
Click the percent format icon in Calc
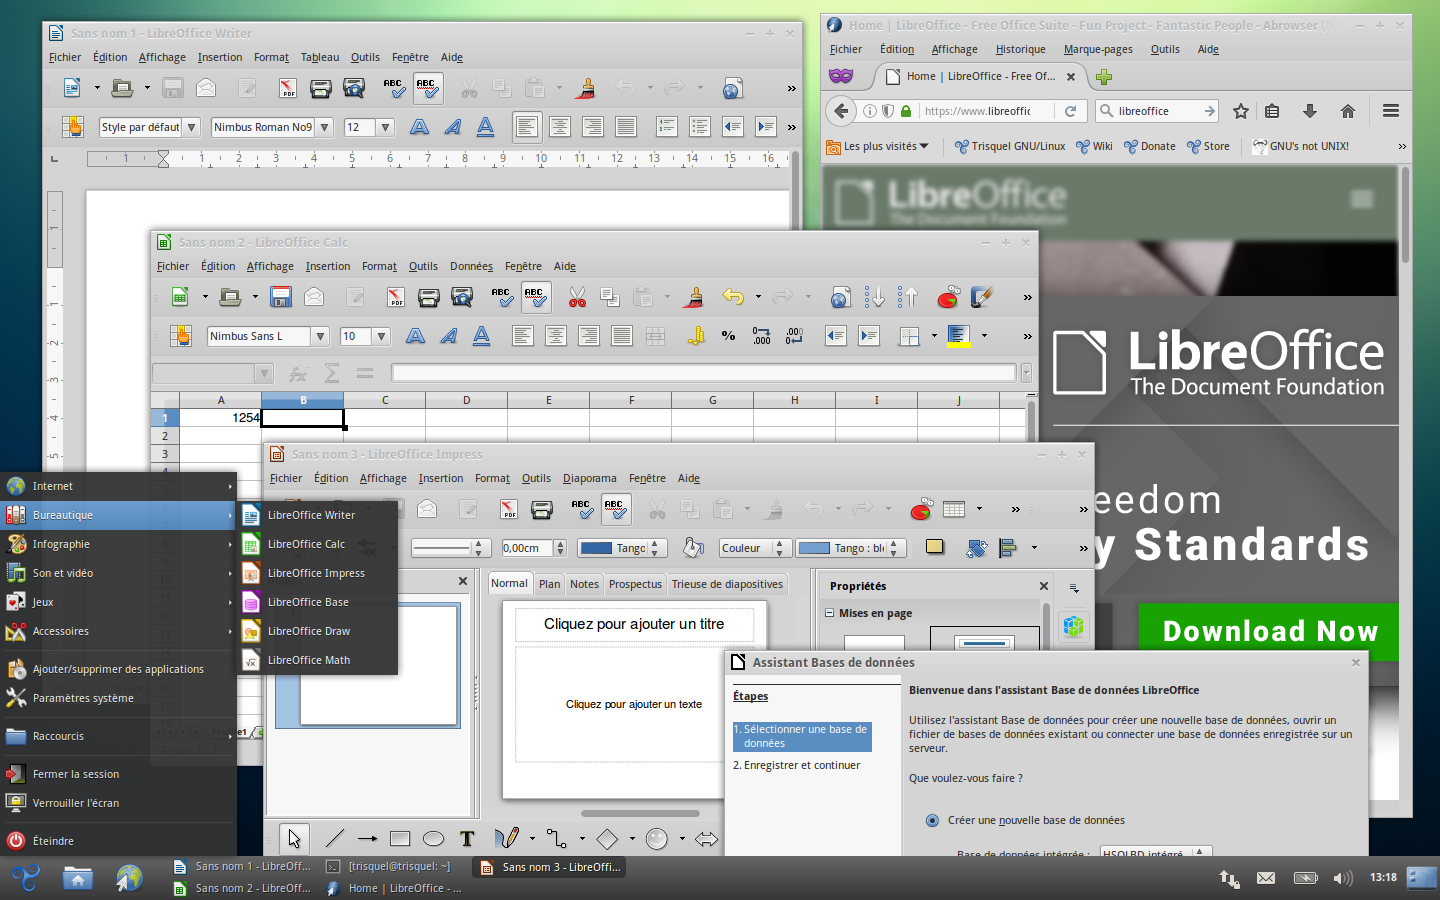tap(728, 336)
